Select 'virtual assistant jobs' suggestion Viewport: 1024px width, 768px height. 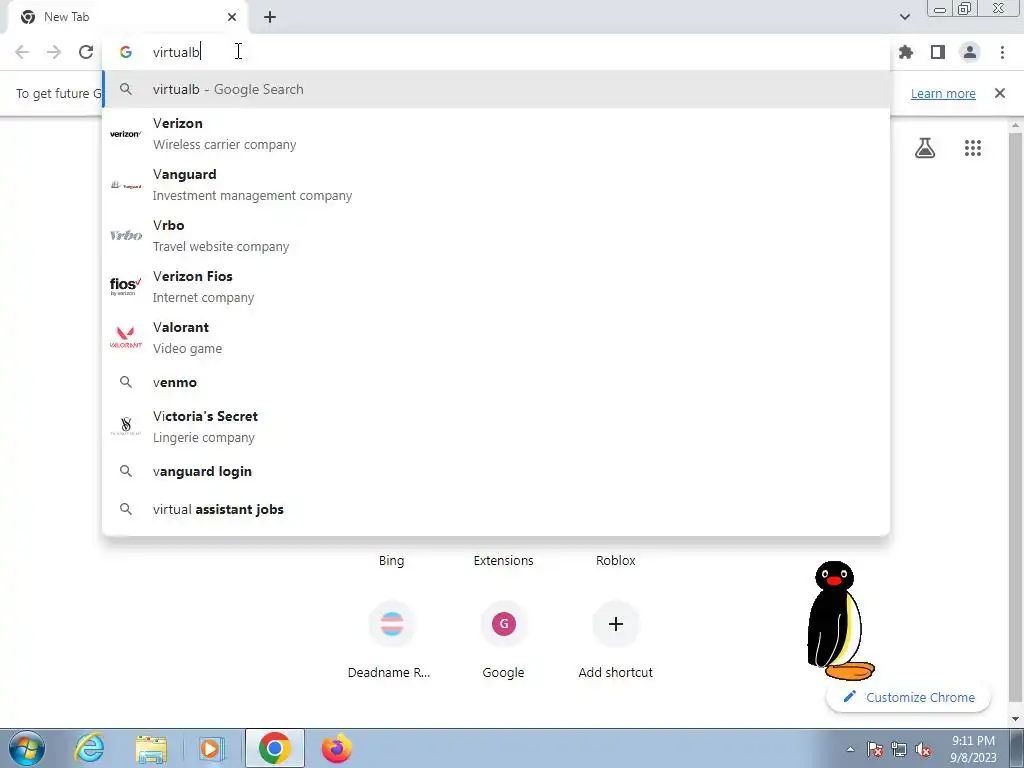tap(496, 509)
